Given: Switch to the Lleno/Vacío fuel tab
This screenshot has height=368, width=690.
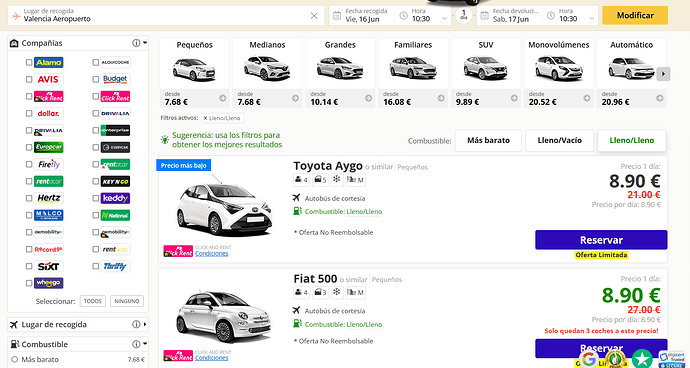Looking at the screenshot, I should pyautogui.click(x=559, y=140).
